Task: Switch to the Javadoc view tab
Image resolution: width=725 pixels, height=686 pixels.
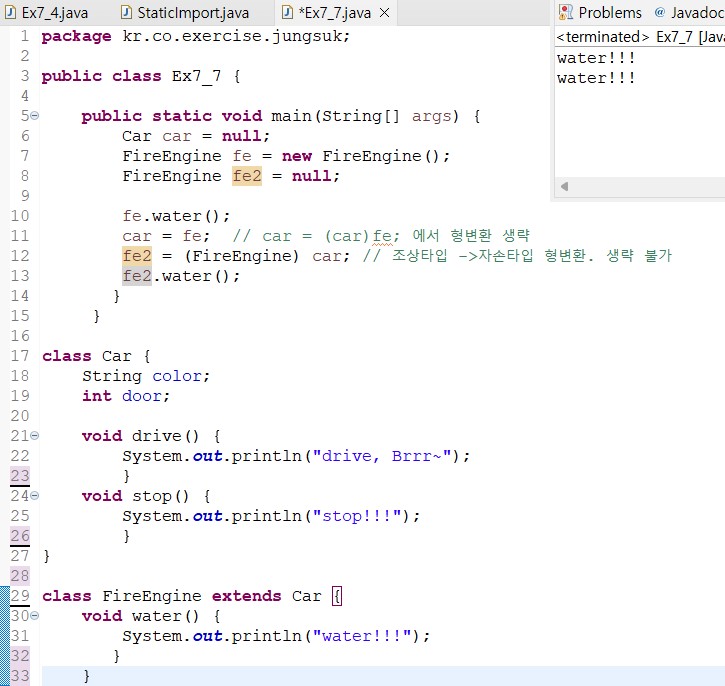Action: click(x=689, y=12)
